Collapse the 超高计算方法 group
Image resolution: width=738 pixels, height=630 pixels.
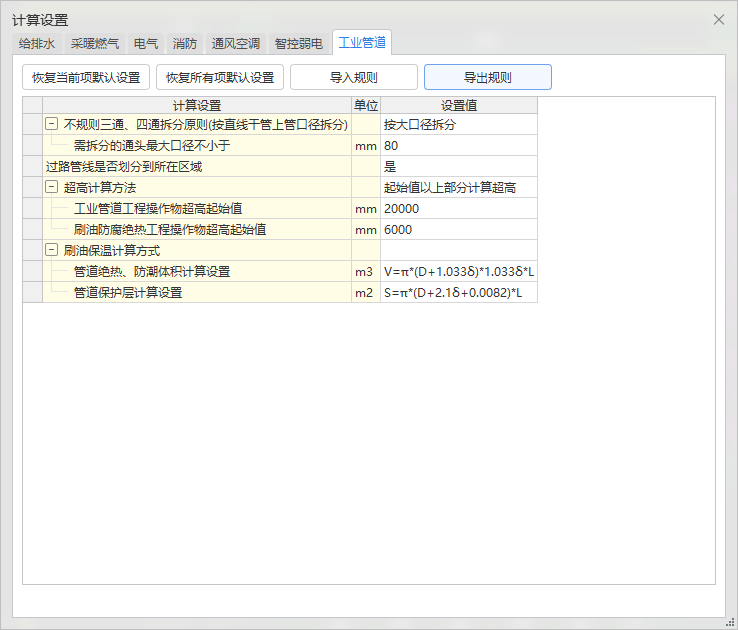click(51, 188)
